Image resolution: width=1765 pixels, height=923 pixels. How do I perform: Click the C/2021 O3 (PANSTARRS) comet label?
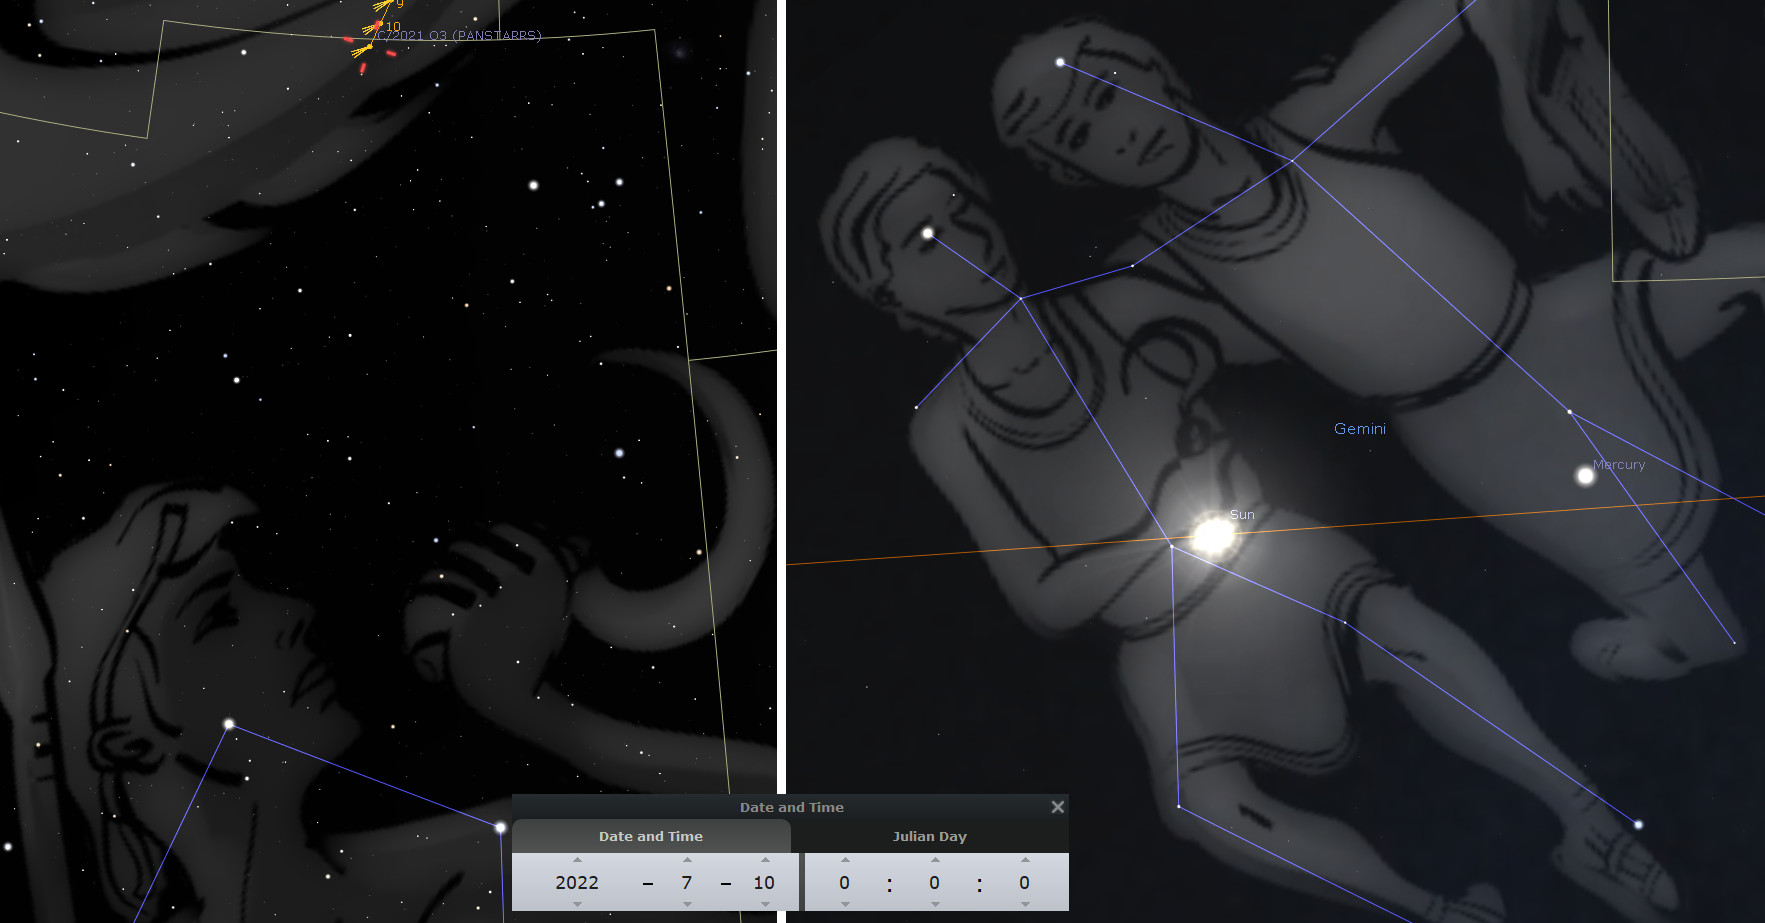tap(460, 35)
